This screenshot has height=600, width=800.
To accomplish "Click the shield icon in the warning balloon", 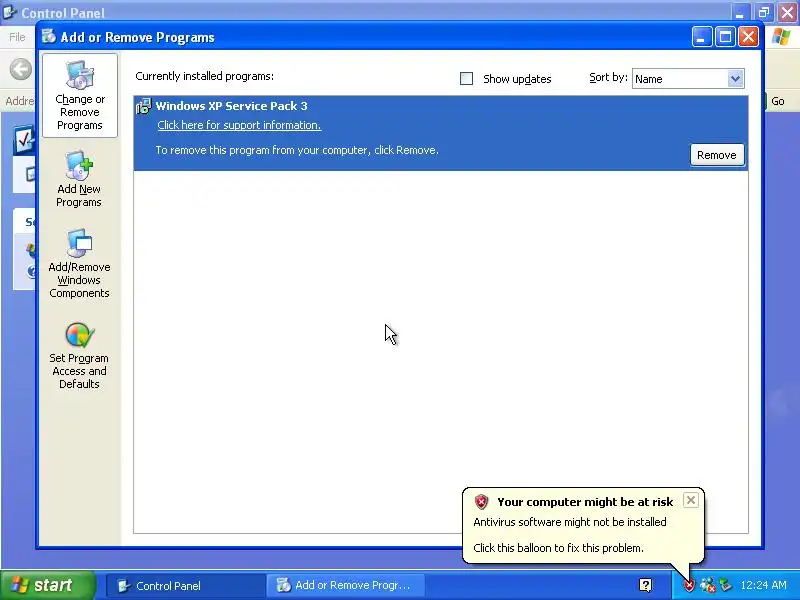I will pyautogui.click(x=481, y=502).
